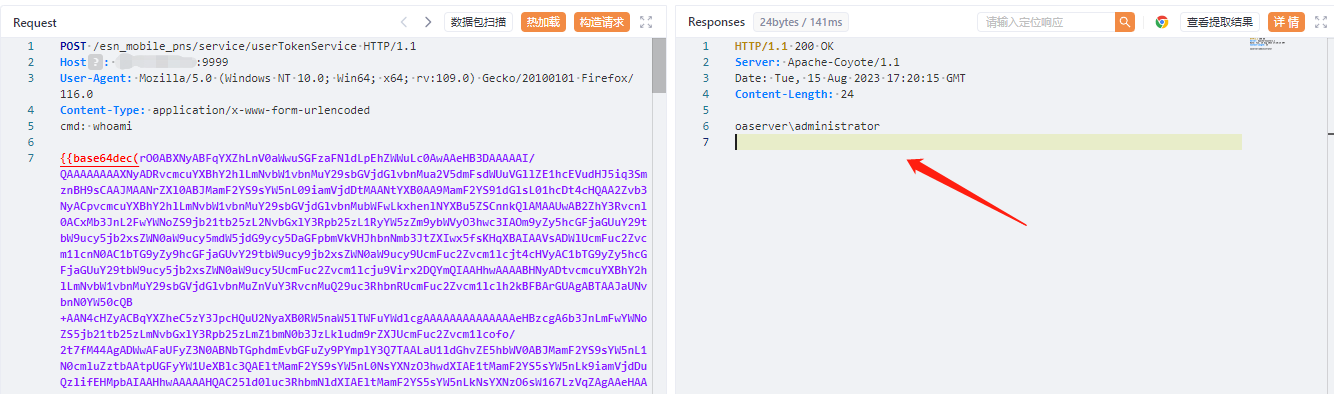Viewport: 1334px width, 394px height.
Task: Click the cmd: whoami header line
Action: click(96, 126)
